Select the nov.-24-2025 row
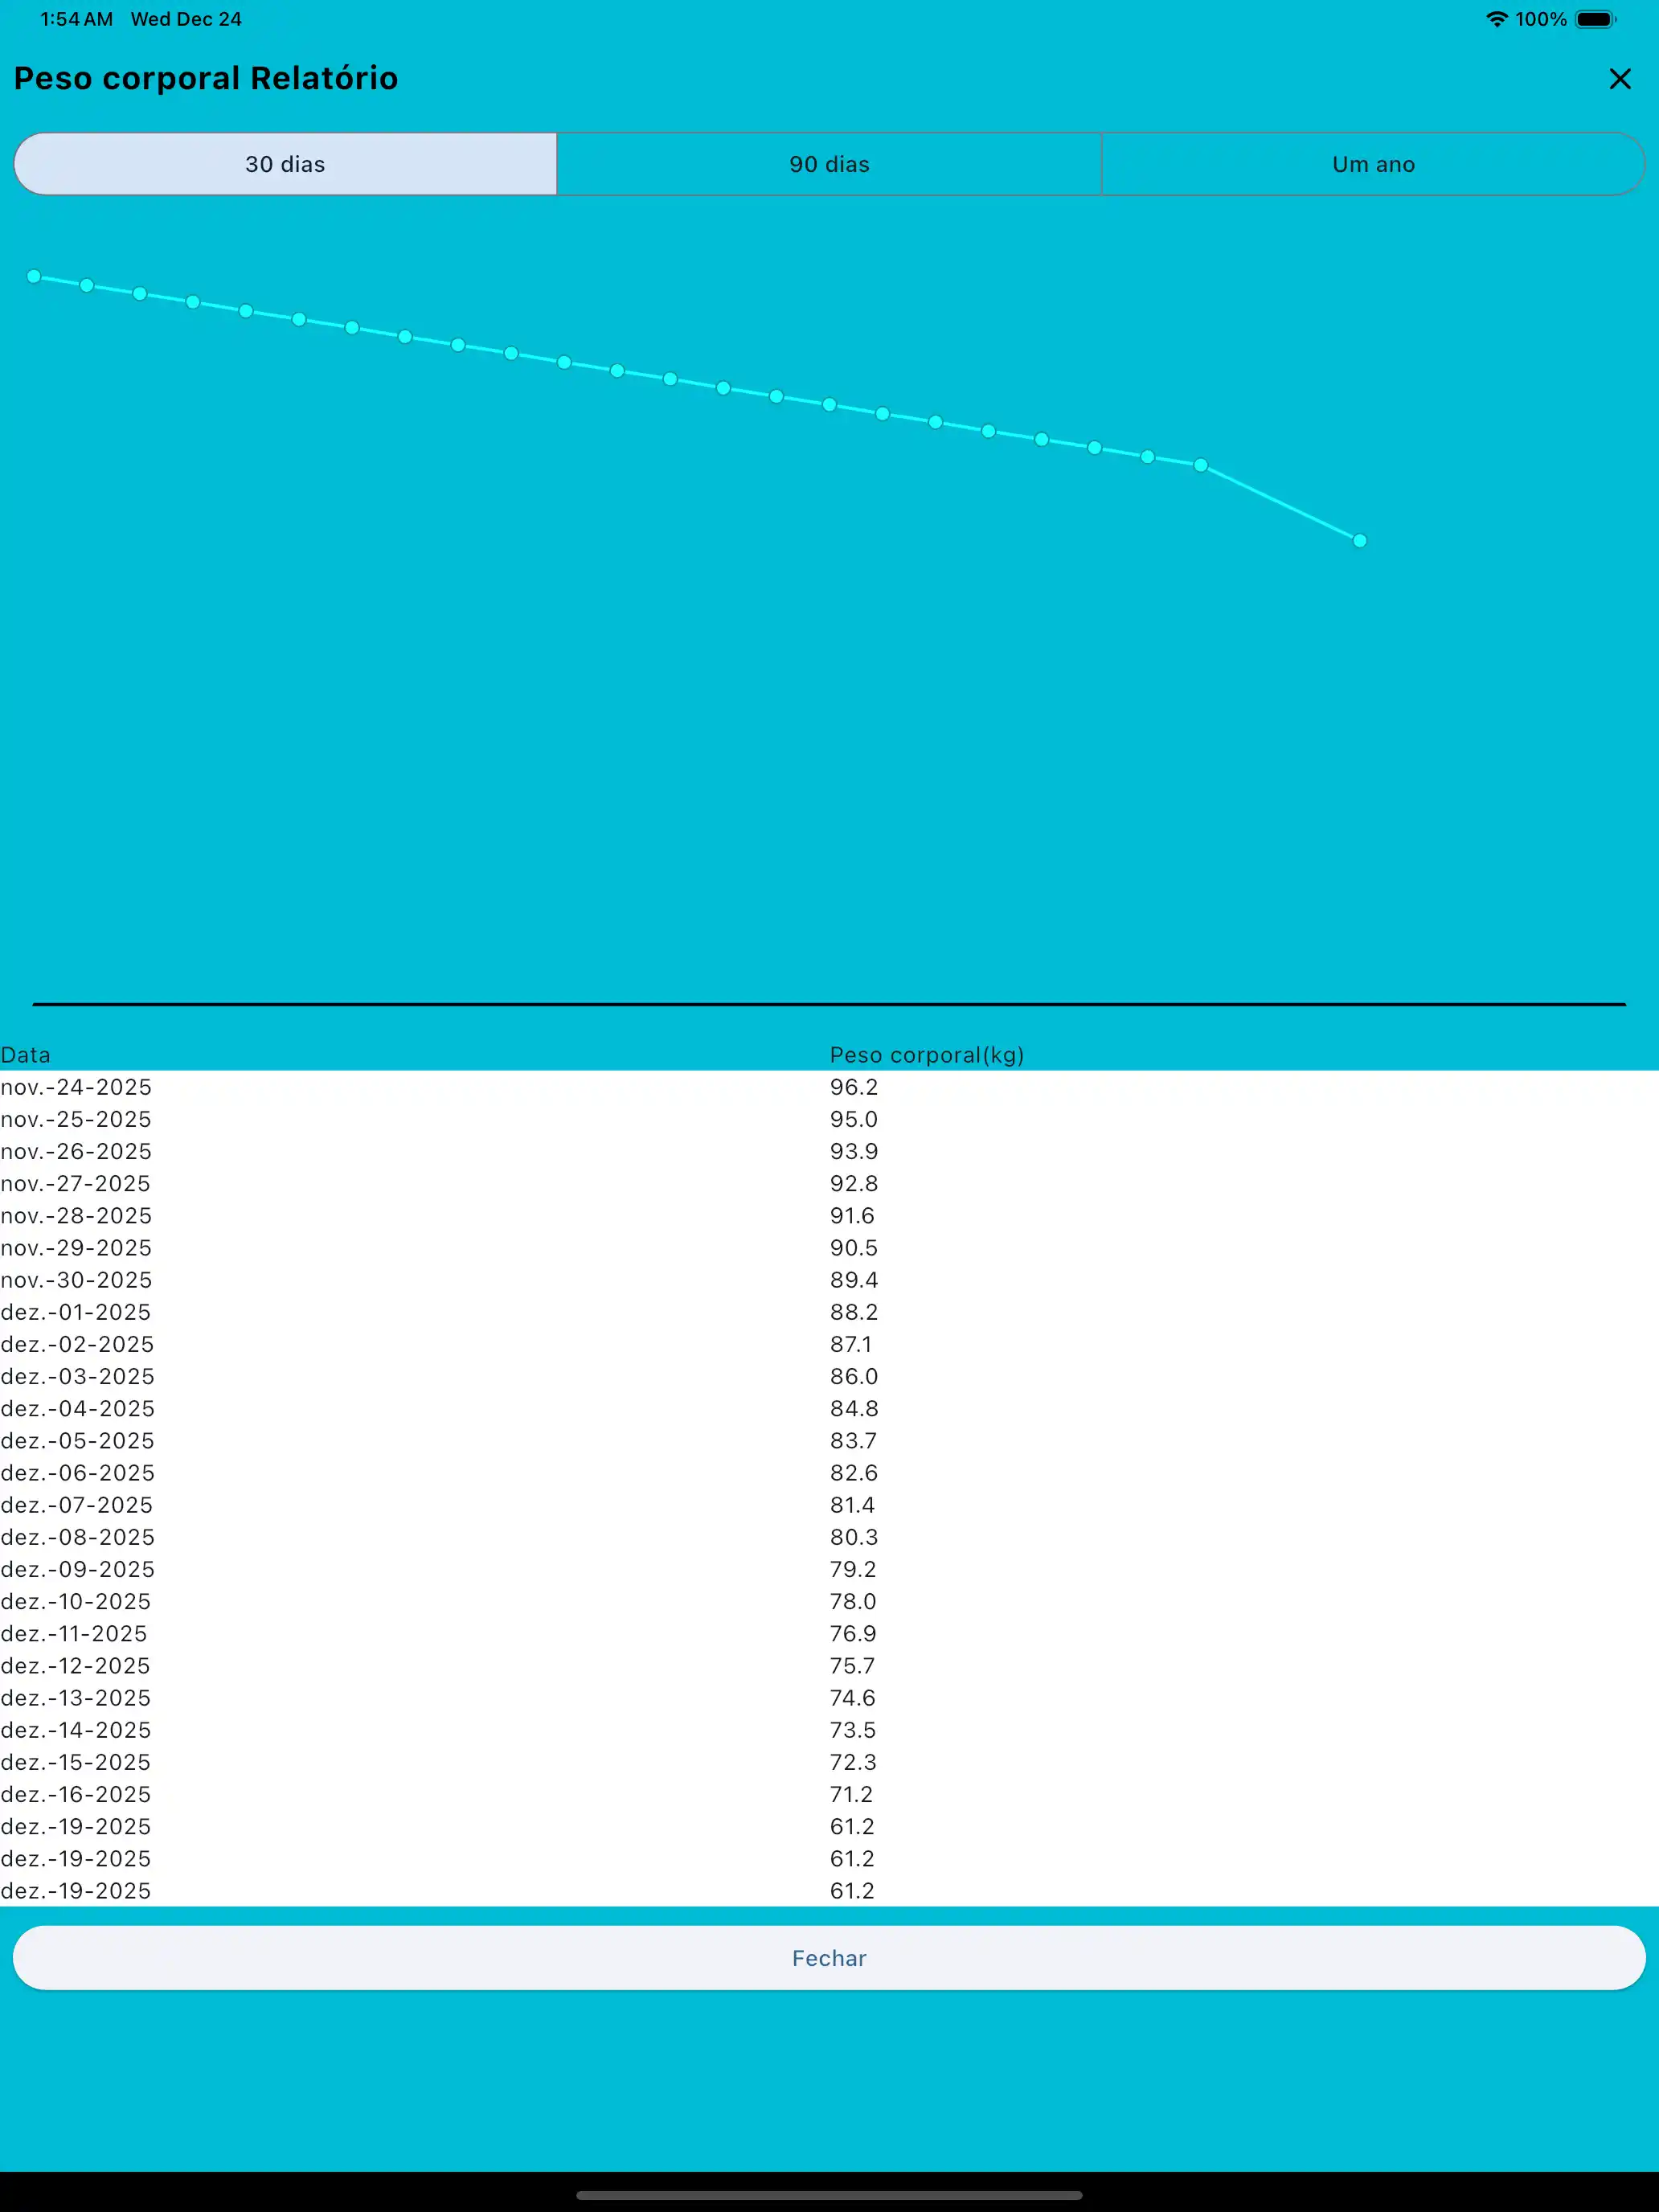1659x2212 pixels. point(76,1087)
